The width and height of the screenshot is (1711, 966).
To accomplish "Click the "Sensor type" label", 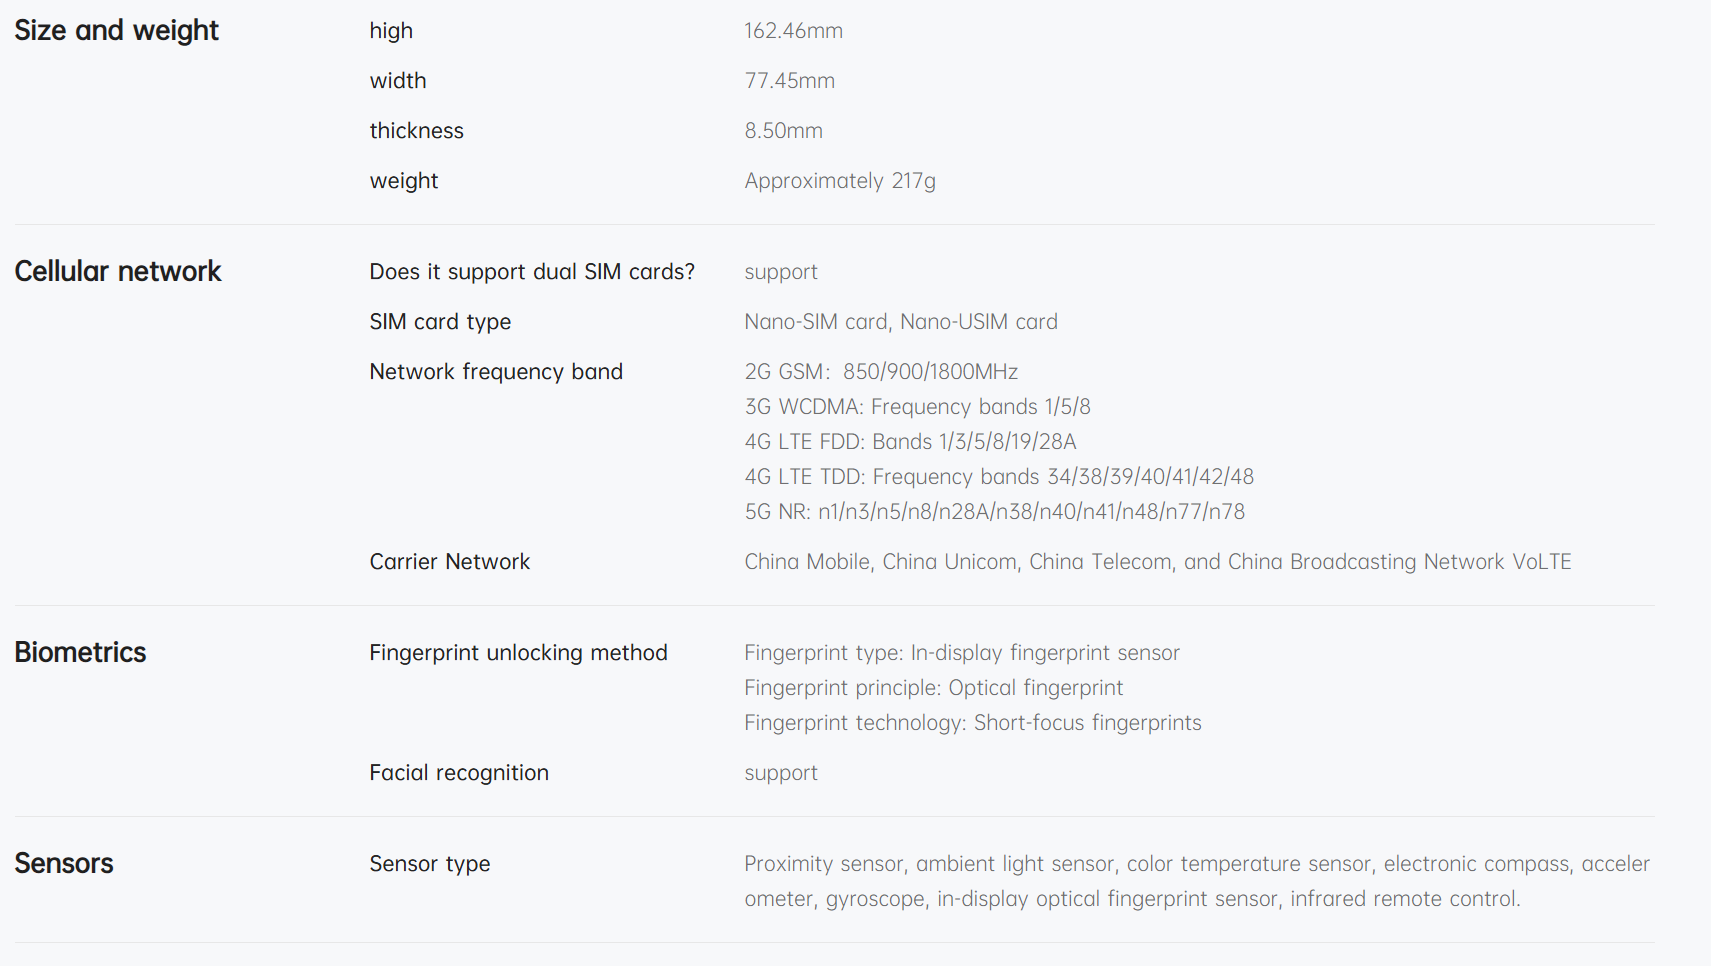I will pos(429,864).
